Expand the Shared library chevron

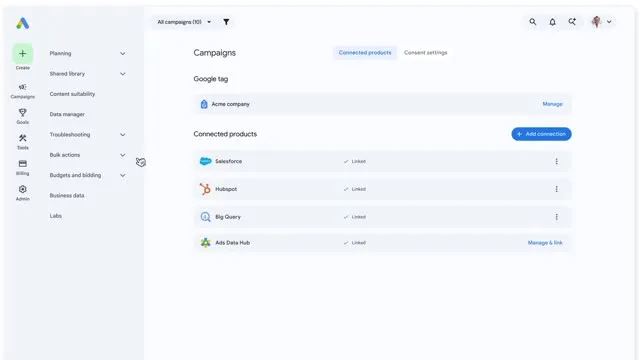[x=122, y=74]
